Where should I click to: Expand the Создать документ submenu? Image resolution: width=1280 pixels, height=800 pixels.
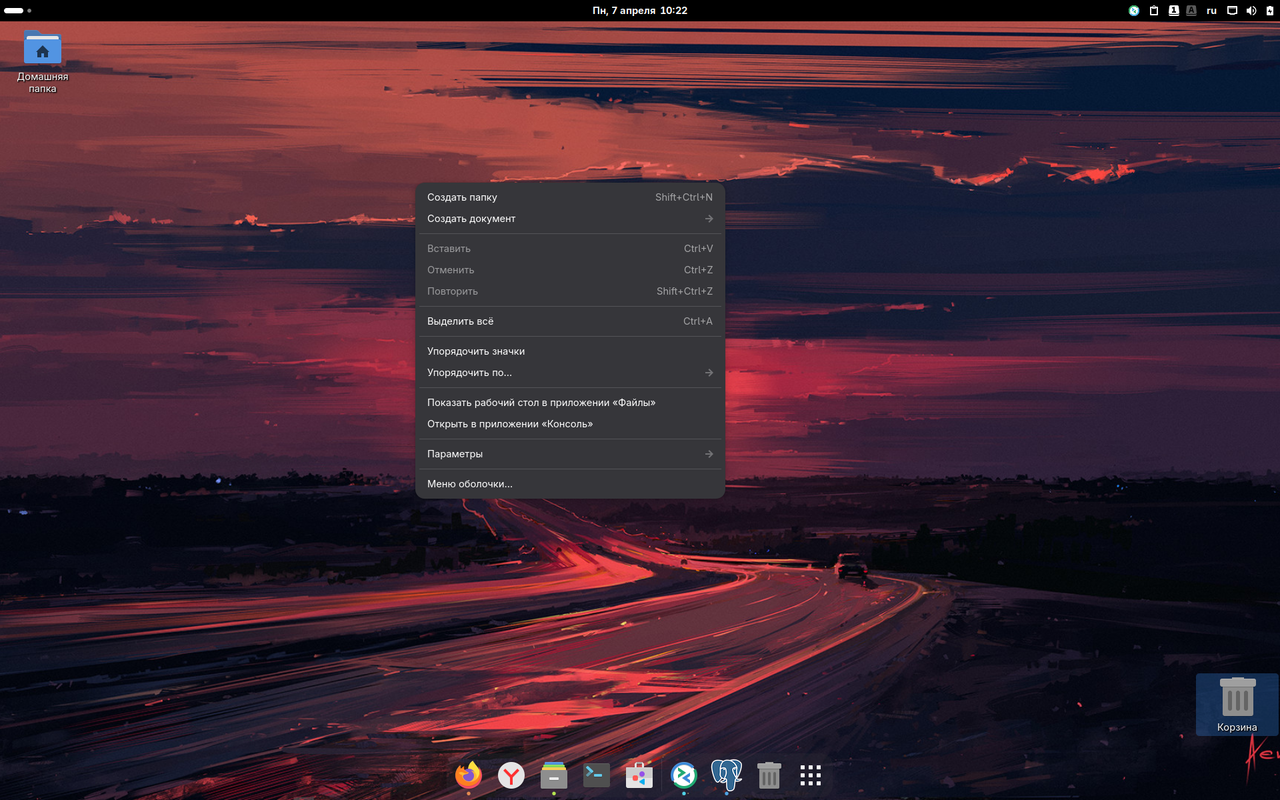coord(570,219)
